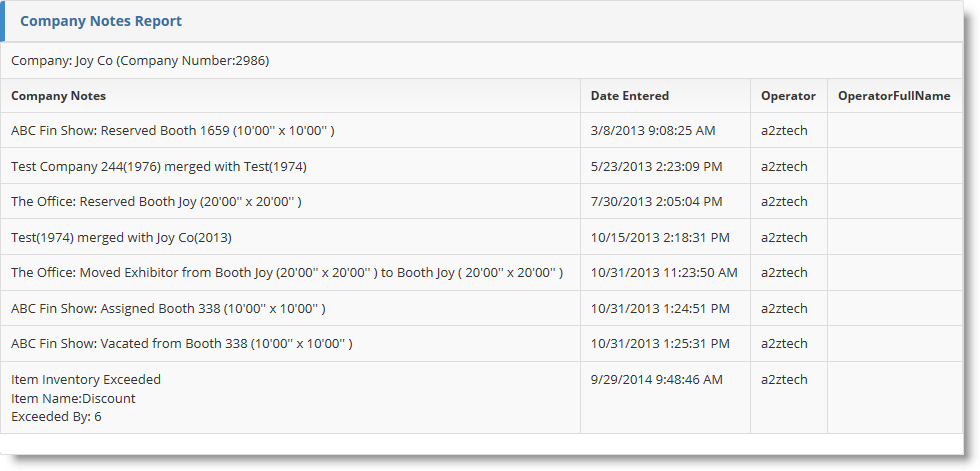Image resolution: width=980 pixels, height=471 pixels.
Task: Click the OperatorFullName column header
Action: point(894,96)
